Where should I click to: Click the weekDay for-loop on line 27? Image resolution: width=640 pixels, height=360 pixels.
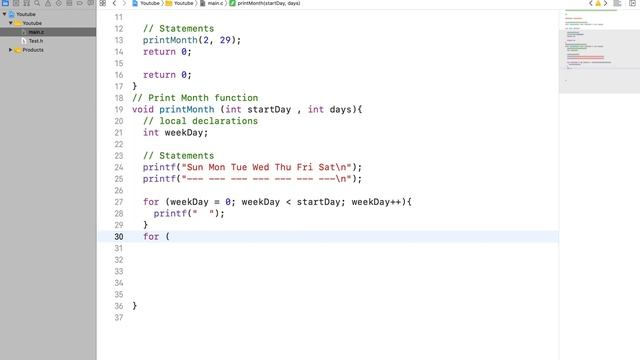pos(277,202)
